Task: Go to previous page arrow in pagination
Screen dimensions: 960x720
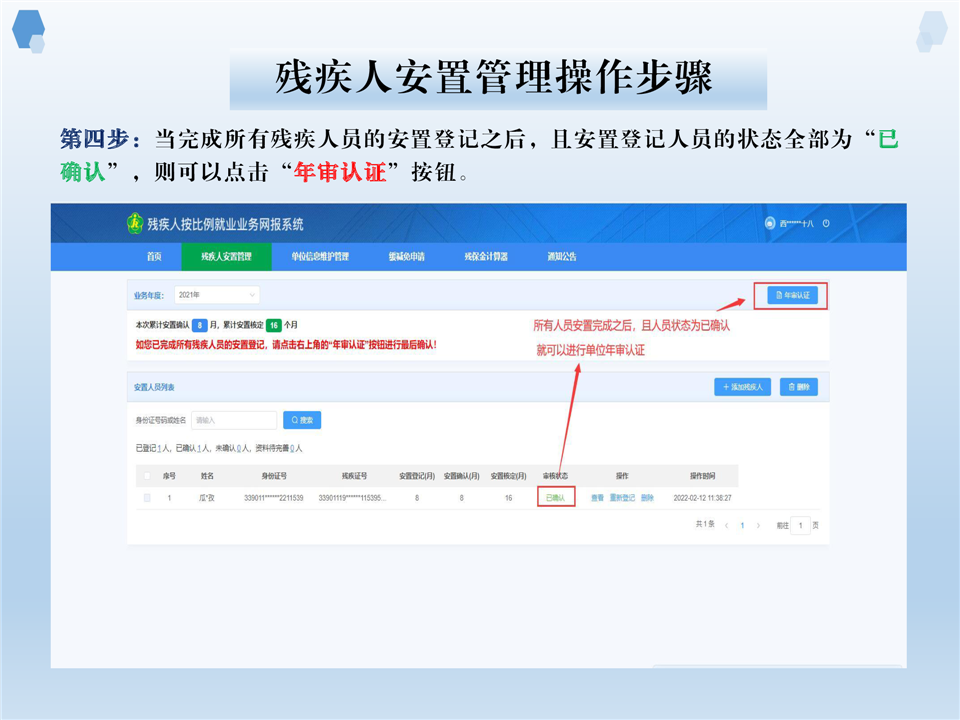Action: (x=726, y=525)
